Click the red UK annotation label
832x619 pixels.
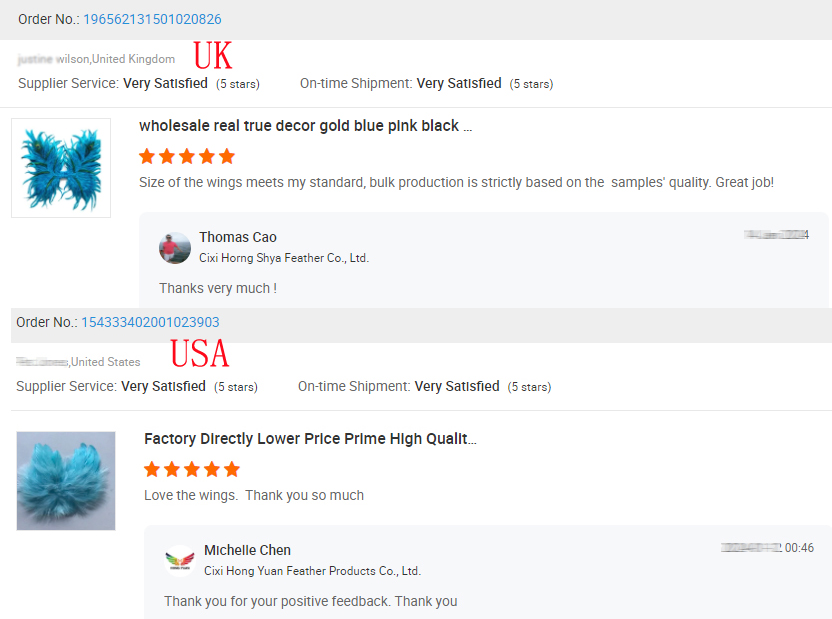tap(212, 55)
